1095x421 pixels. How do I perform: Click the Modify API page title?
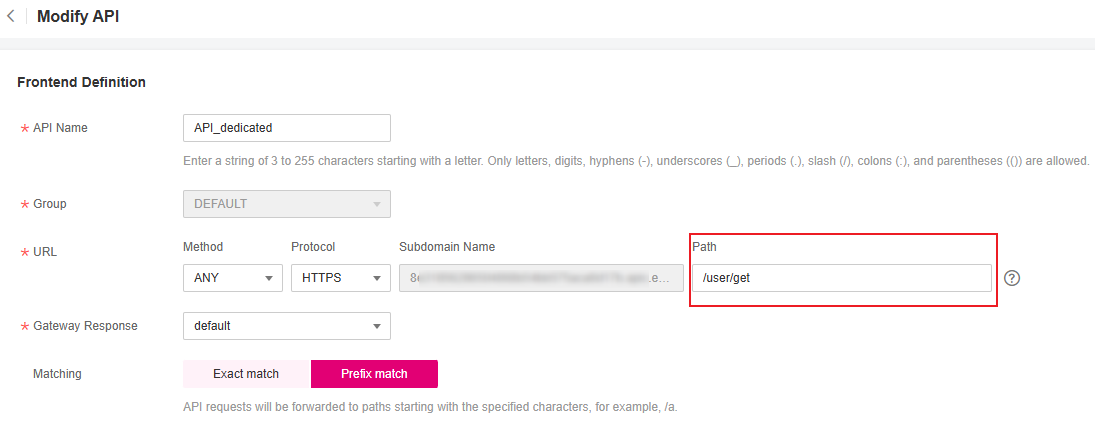(78, 17)
